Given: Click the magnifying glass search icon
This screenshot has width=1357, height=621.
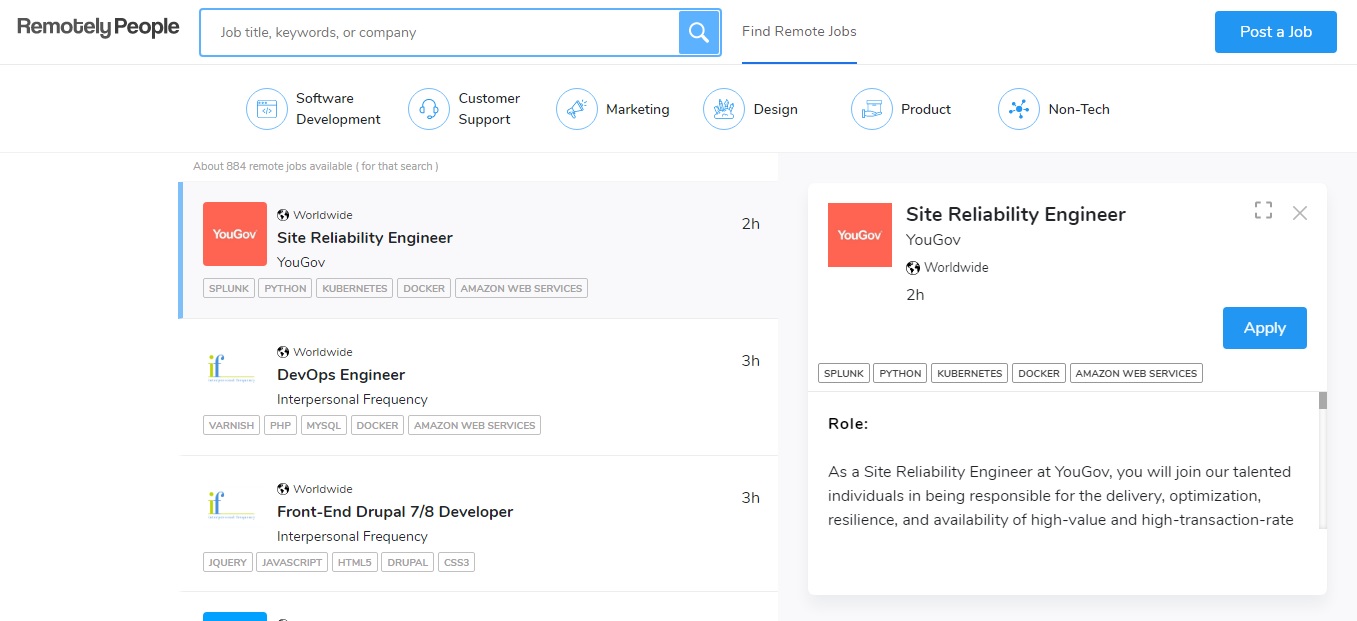Looking at the screenshot, I should (699, 33).
